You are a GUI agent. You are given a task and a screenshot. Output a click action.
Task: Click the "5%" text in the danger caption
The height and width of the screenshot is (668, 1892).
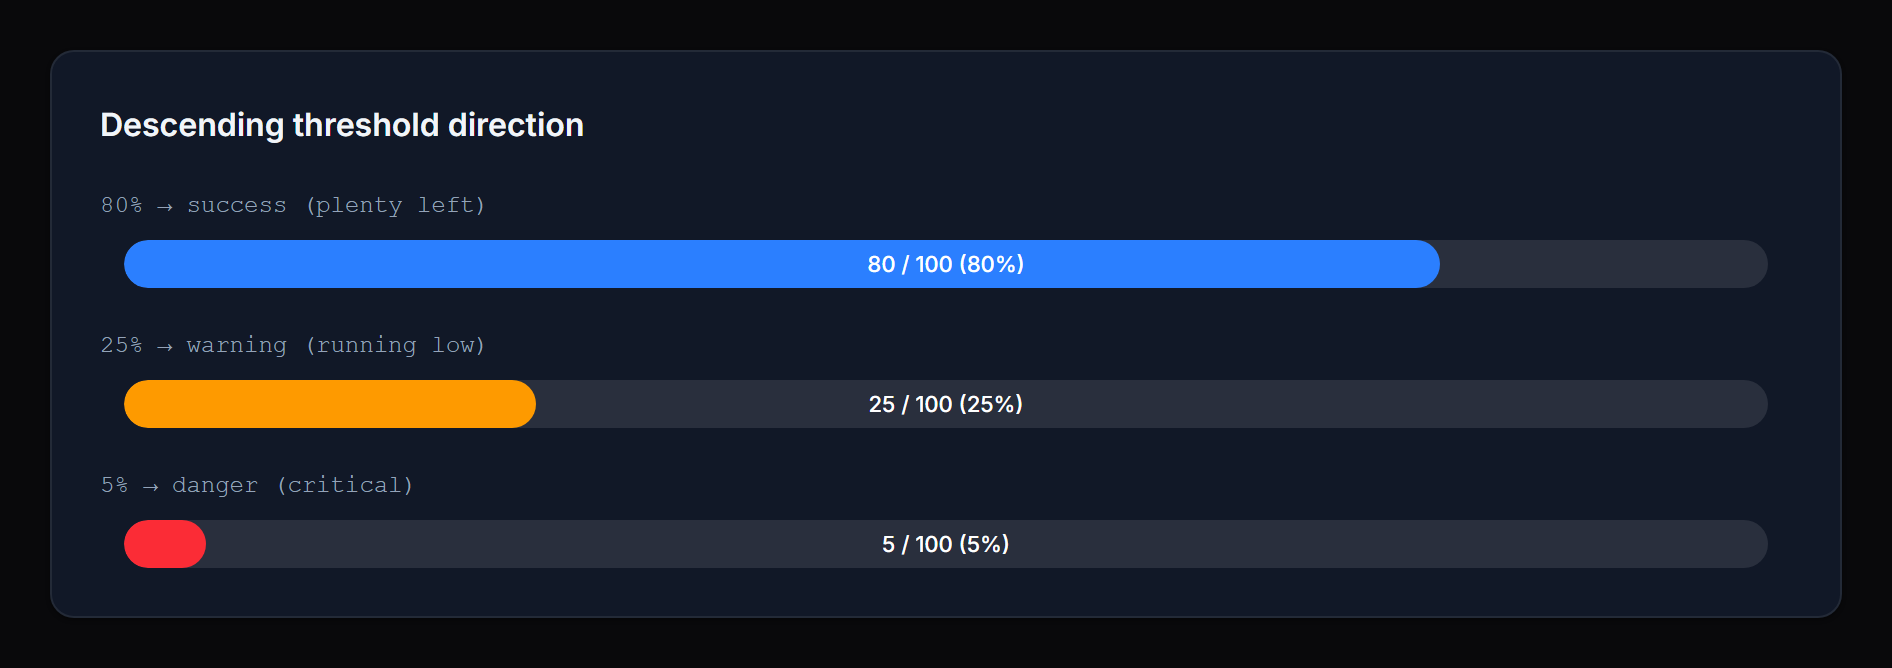point(114,485)
